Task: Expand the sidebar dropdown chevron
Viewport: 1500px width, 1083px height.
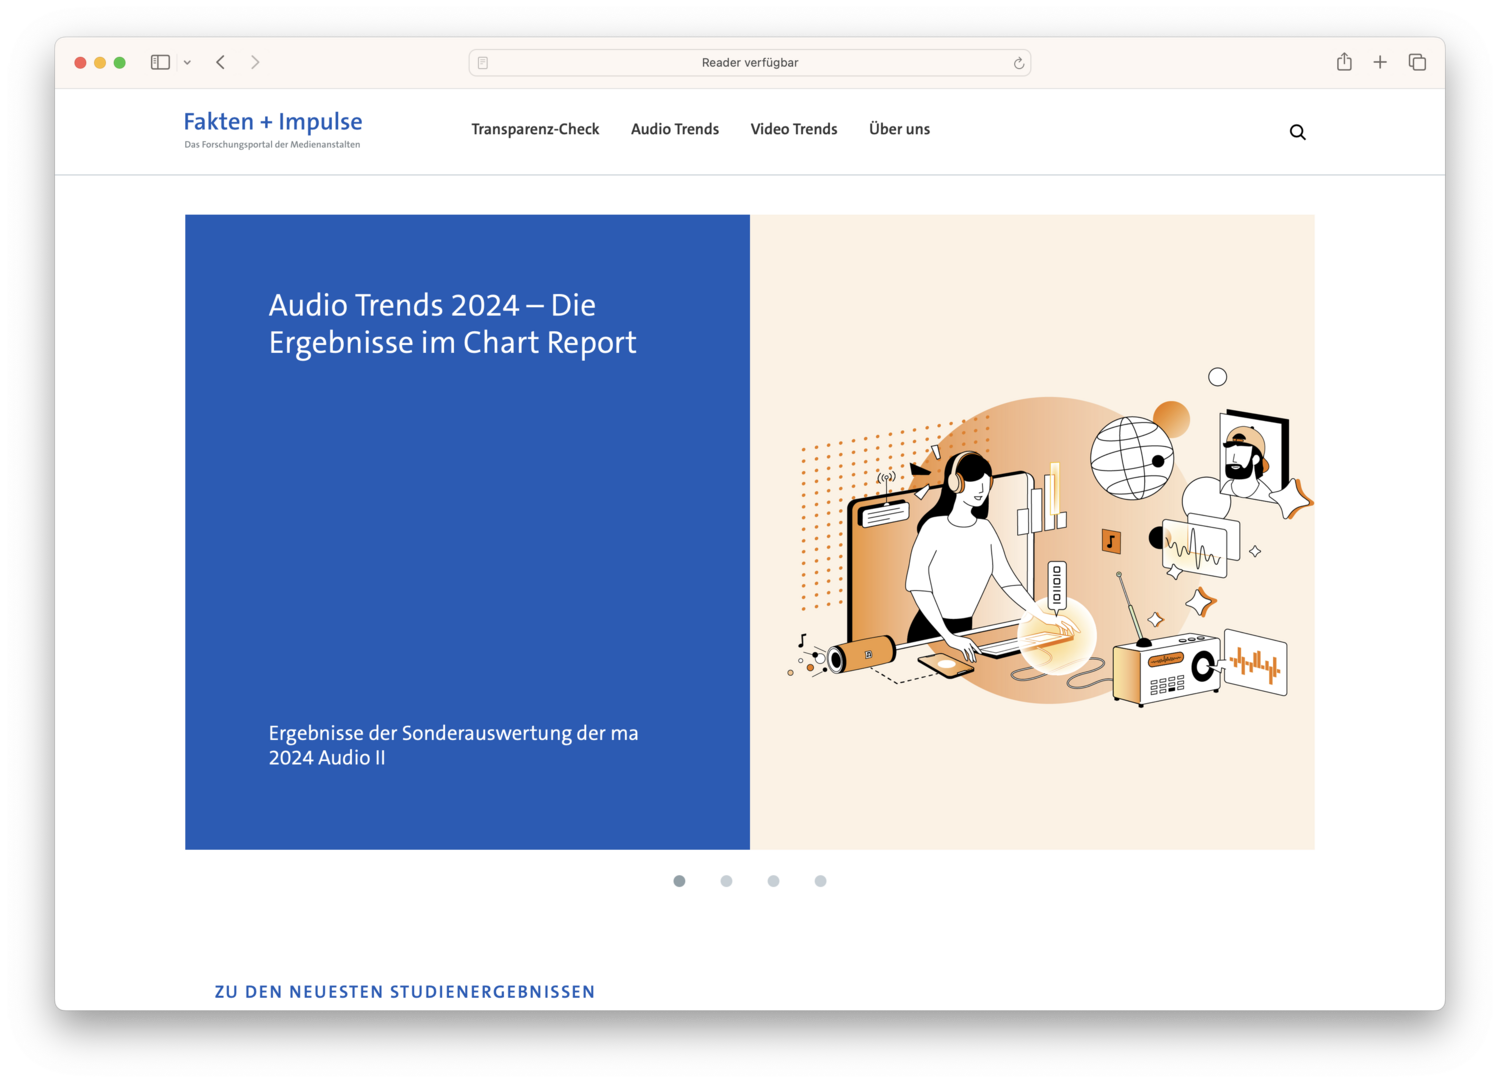Action: (x=187, y=62)
